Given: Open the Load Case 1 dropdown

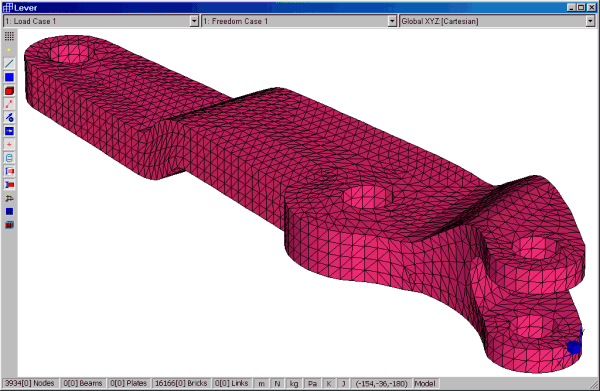Looking at the screenshot, I should click(x=101, y=21).
